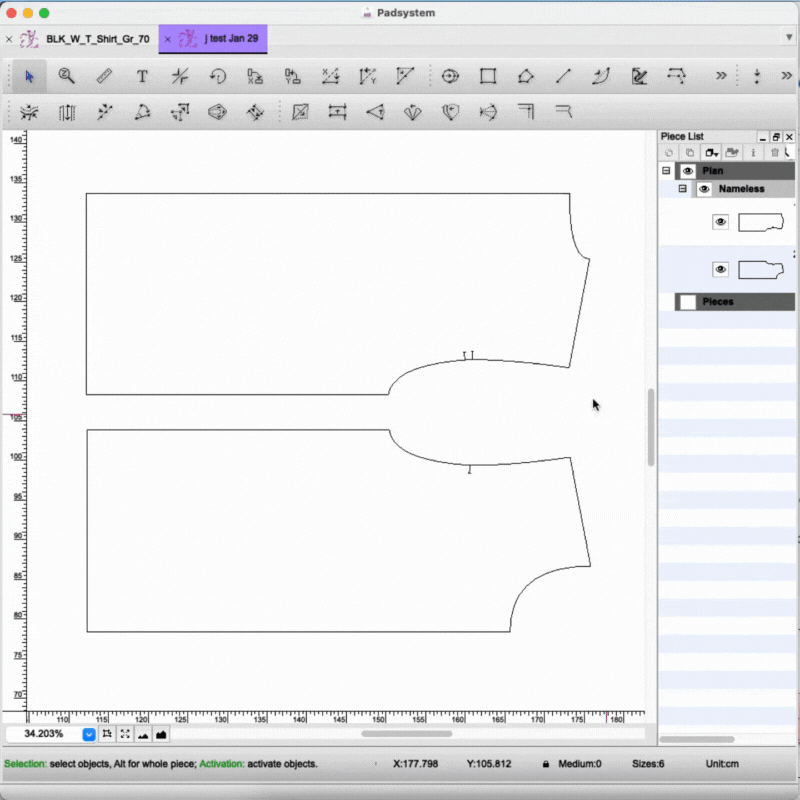Click the Pieces row label

(x=718, y=302)
